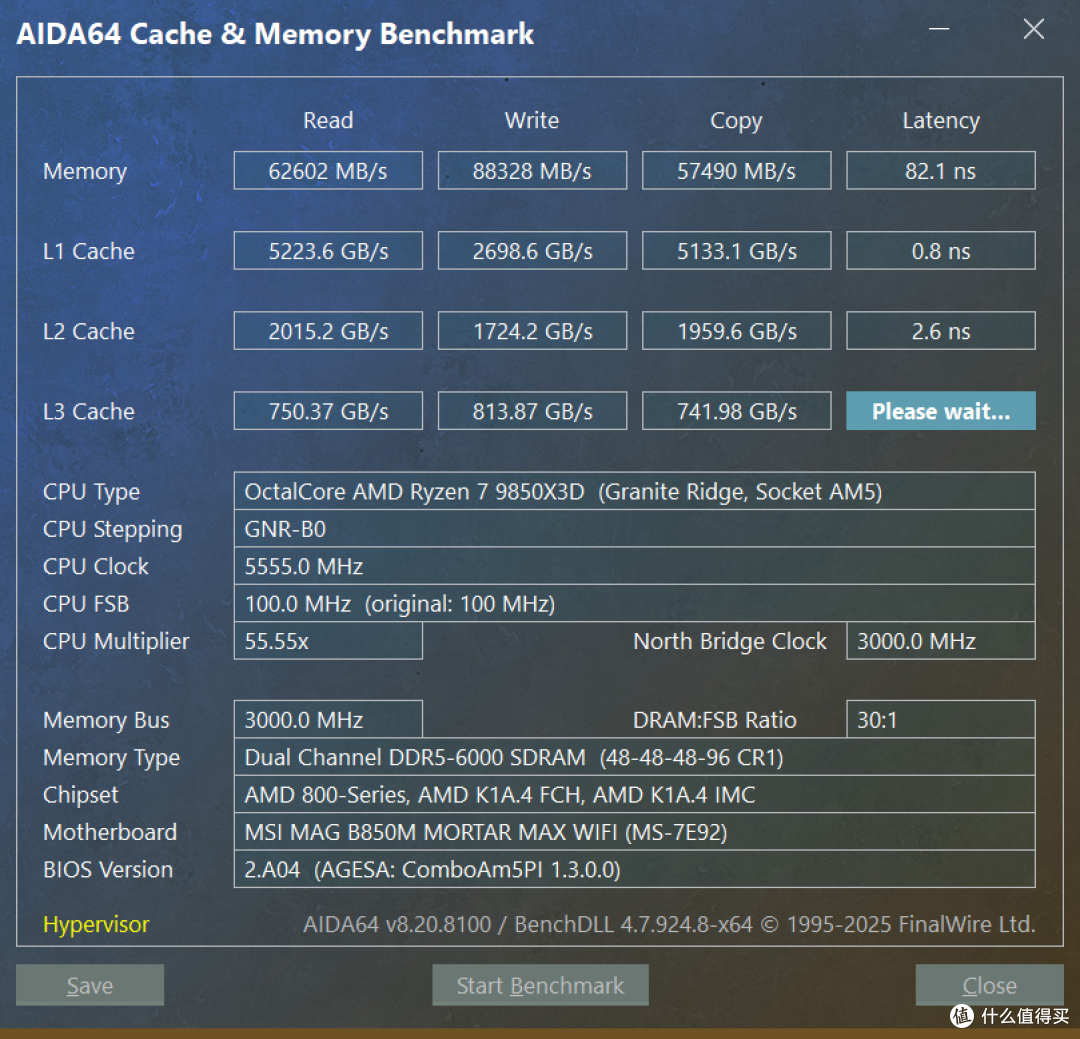Click the Memory Type label
This screenshot has height=1039, width=1080.
111,758
